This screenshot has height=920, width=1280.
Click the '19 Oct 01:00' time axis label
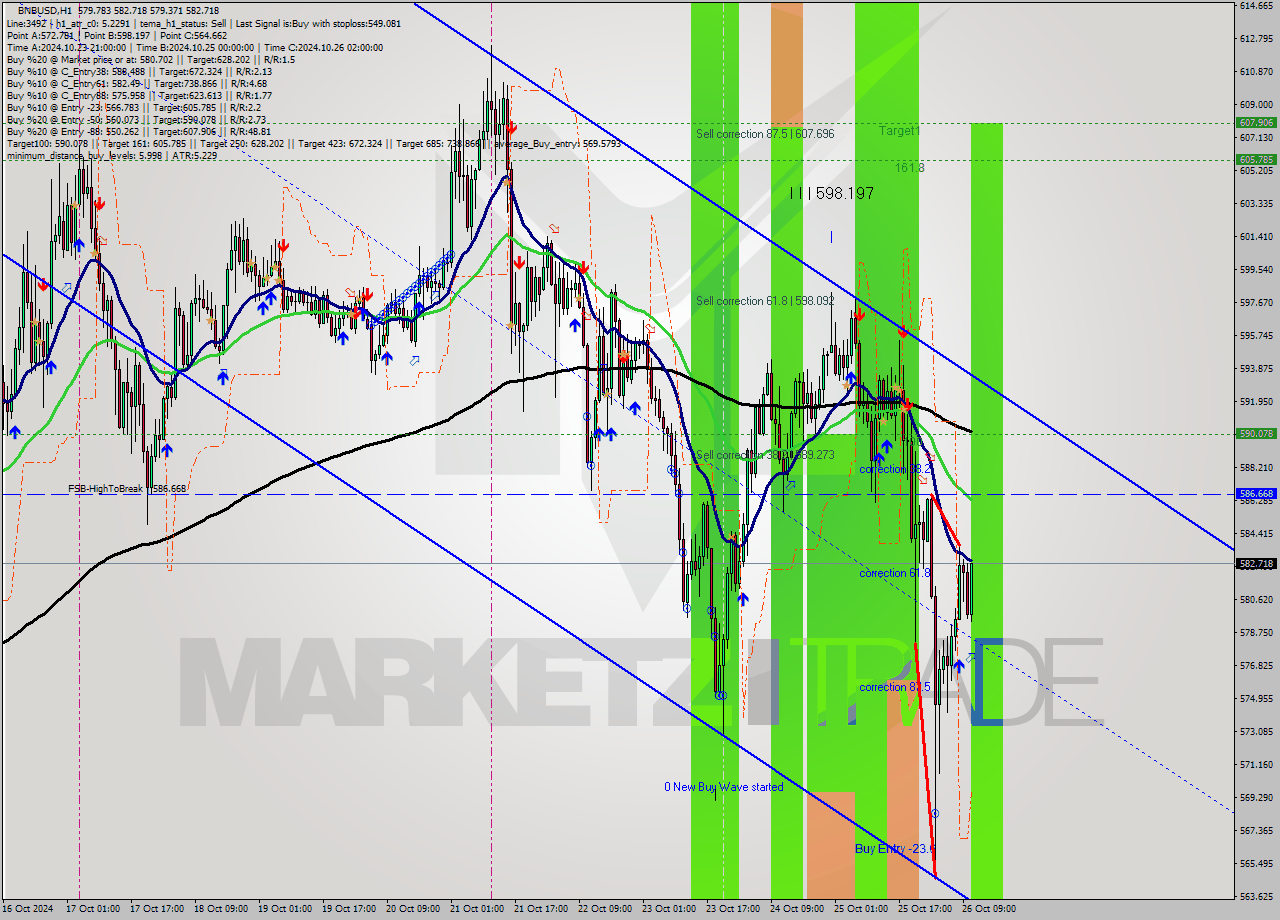click(x=285, y=909)
